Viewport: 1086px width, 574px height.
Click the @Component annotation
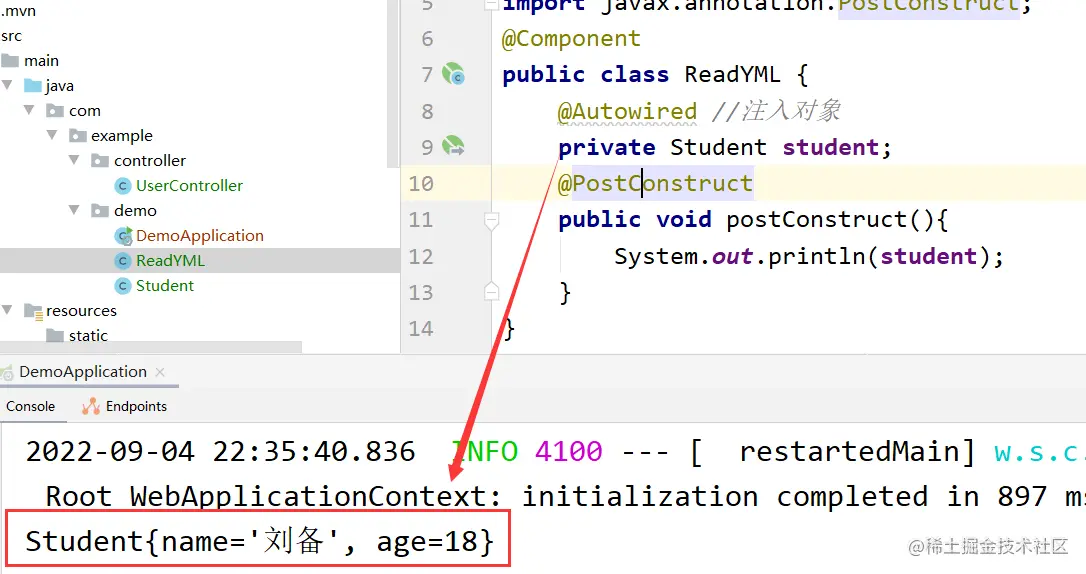[571, 39]
